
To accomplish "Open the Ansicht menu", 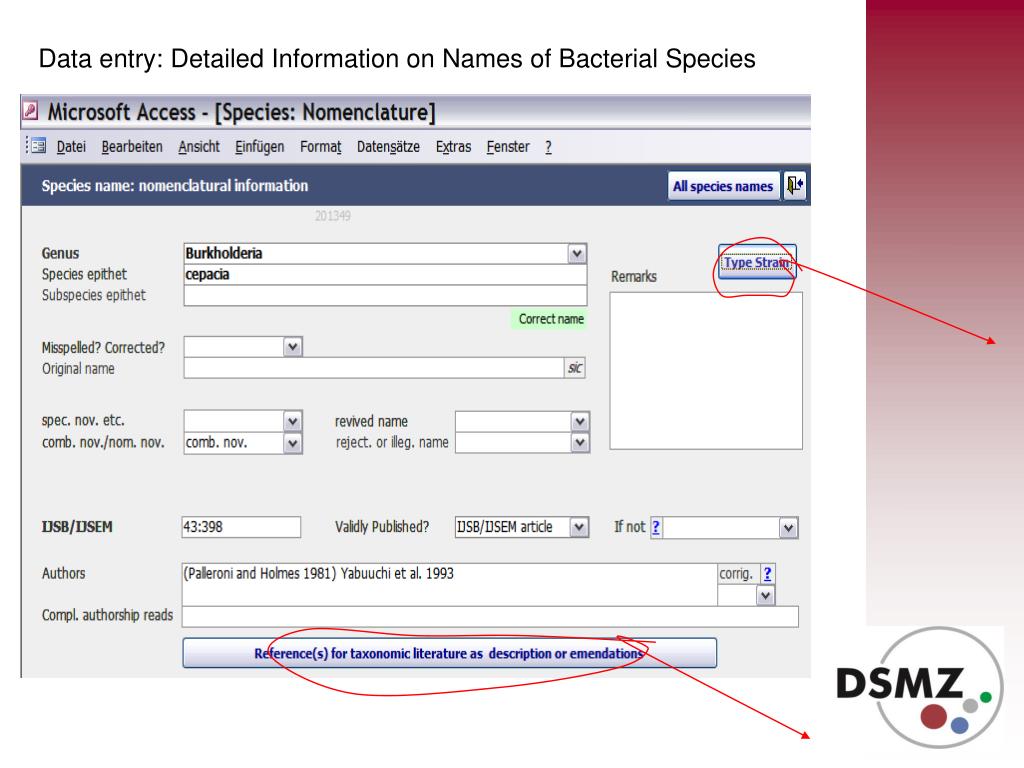I will (x=199, y=146).
